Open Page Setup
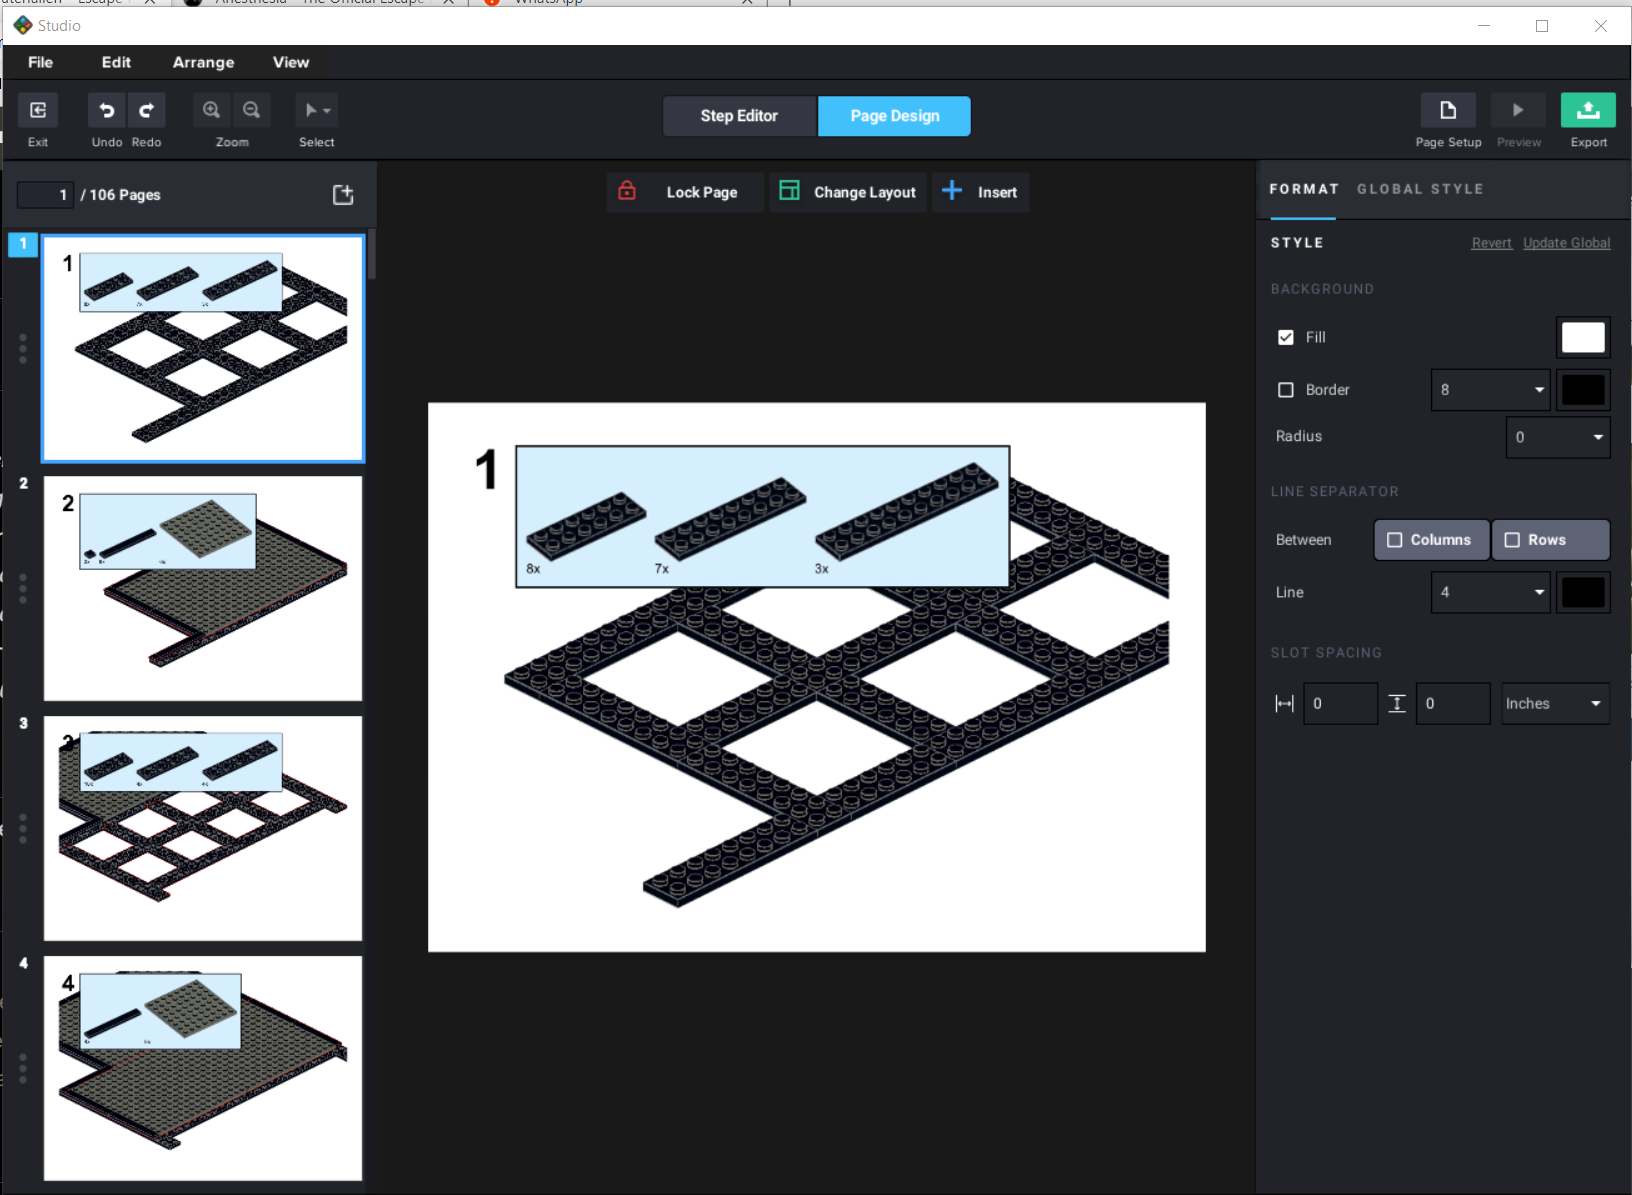The width and height of the screenshot is (1632, 1195). [x=1447, y=111]
